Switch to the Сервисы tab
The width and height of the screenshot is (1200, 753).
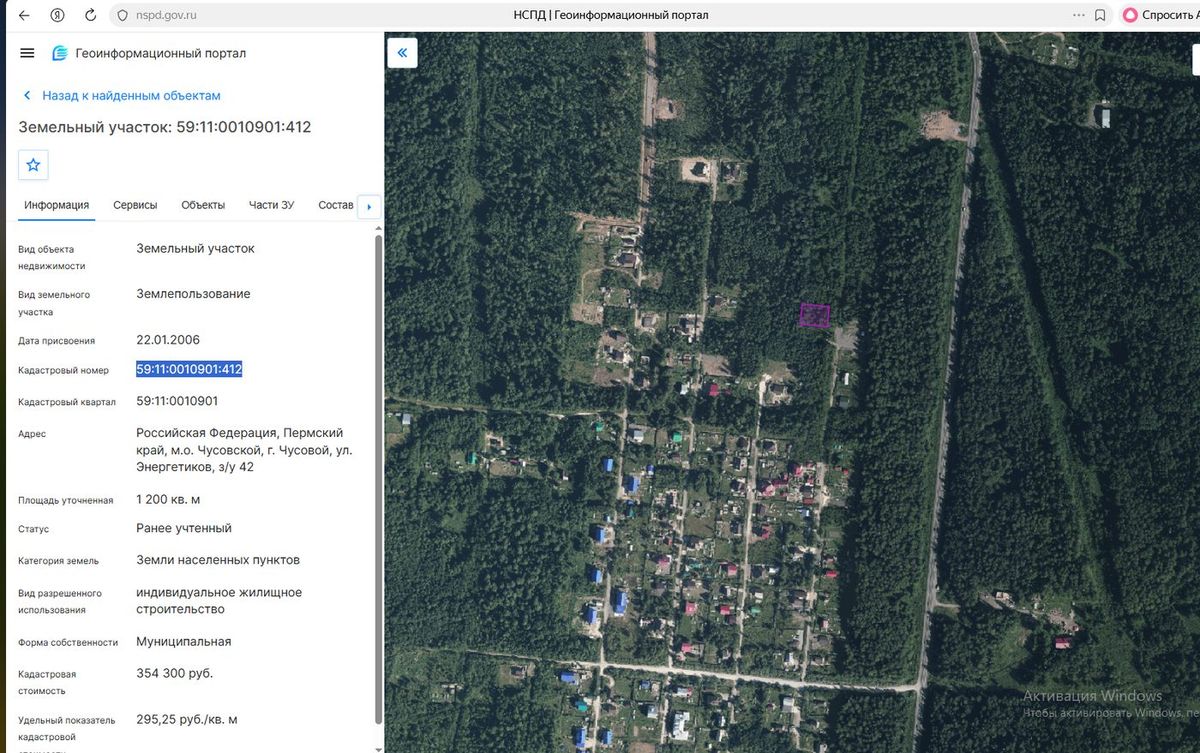pos(135,205)
